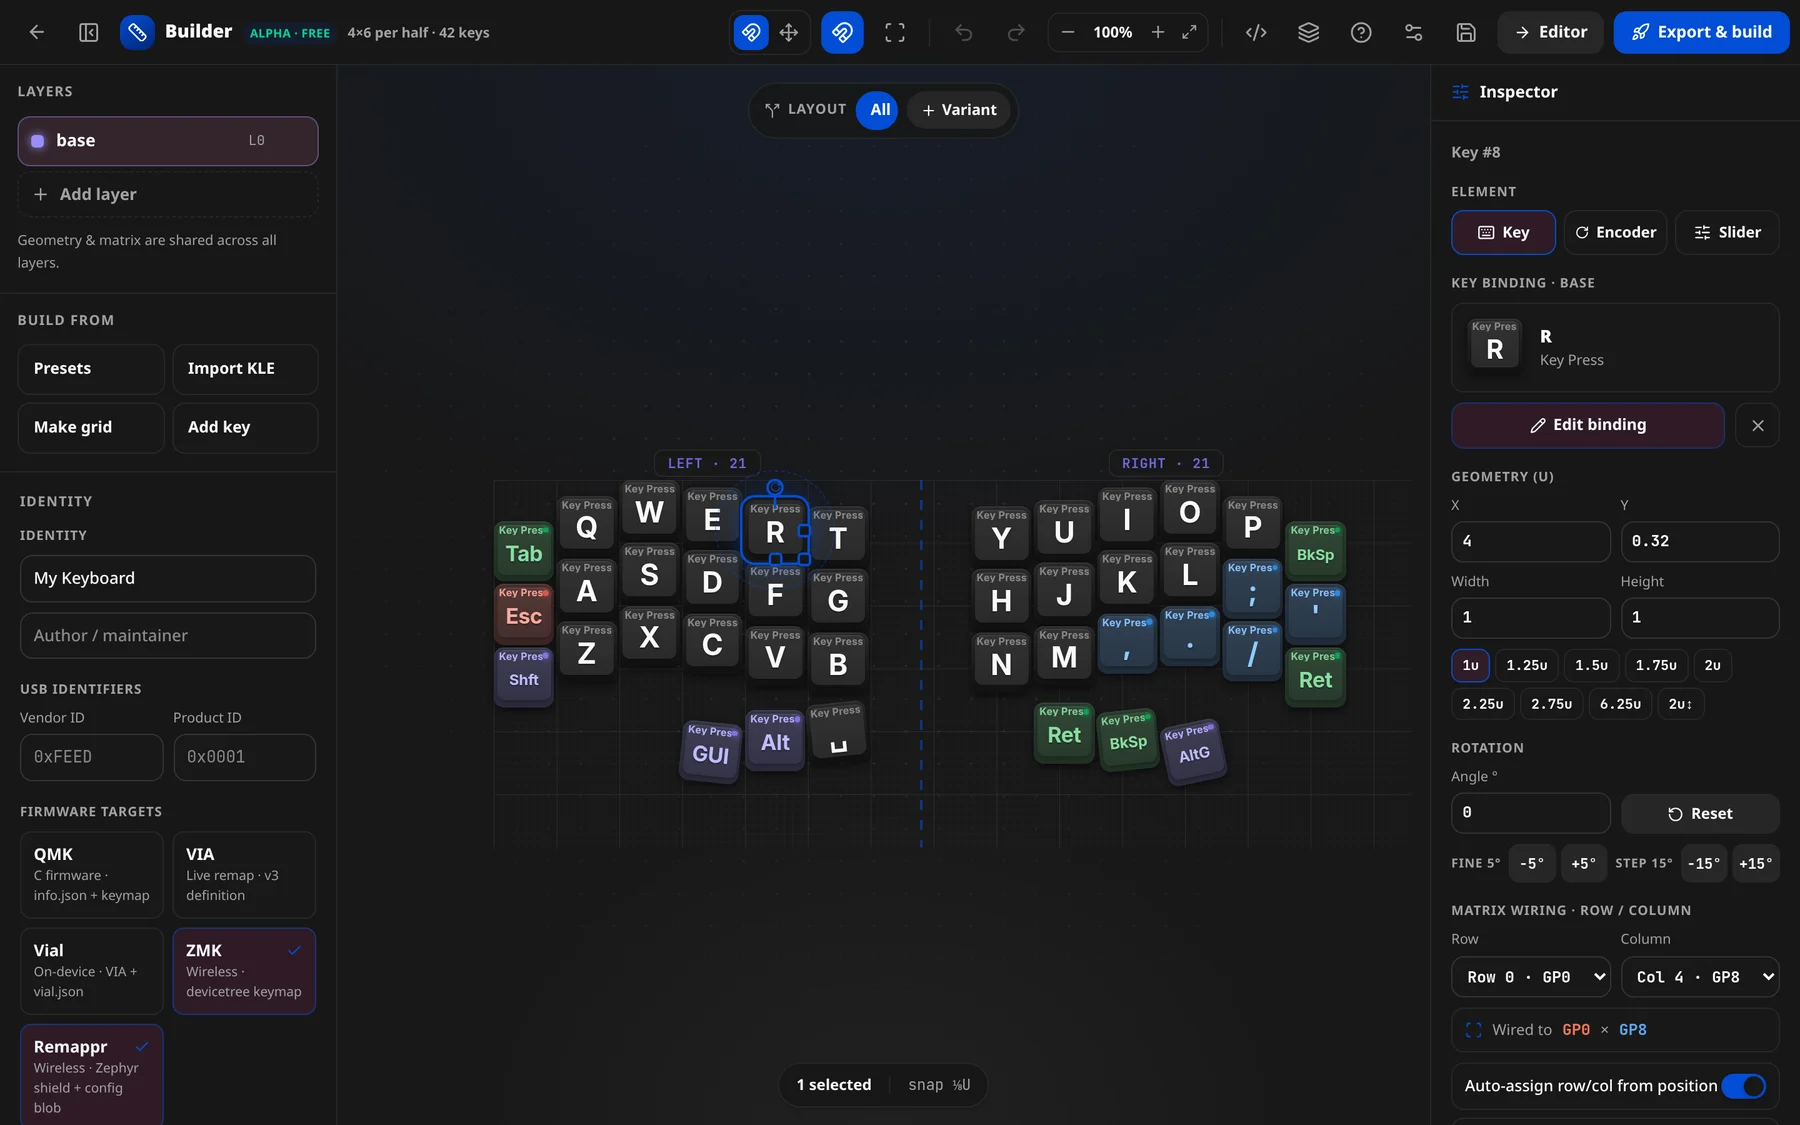Open the Row 0 · GP0 dropdown
The width and height of the screenshot is (1800, 1125).
(1530, 977)
